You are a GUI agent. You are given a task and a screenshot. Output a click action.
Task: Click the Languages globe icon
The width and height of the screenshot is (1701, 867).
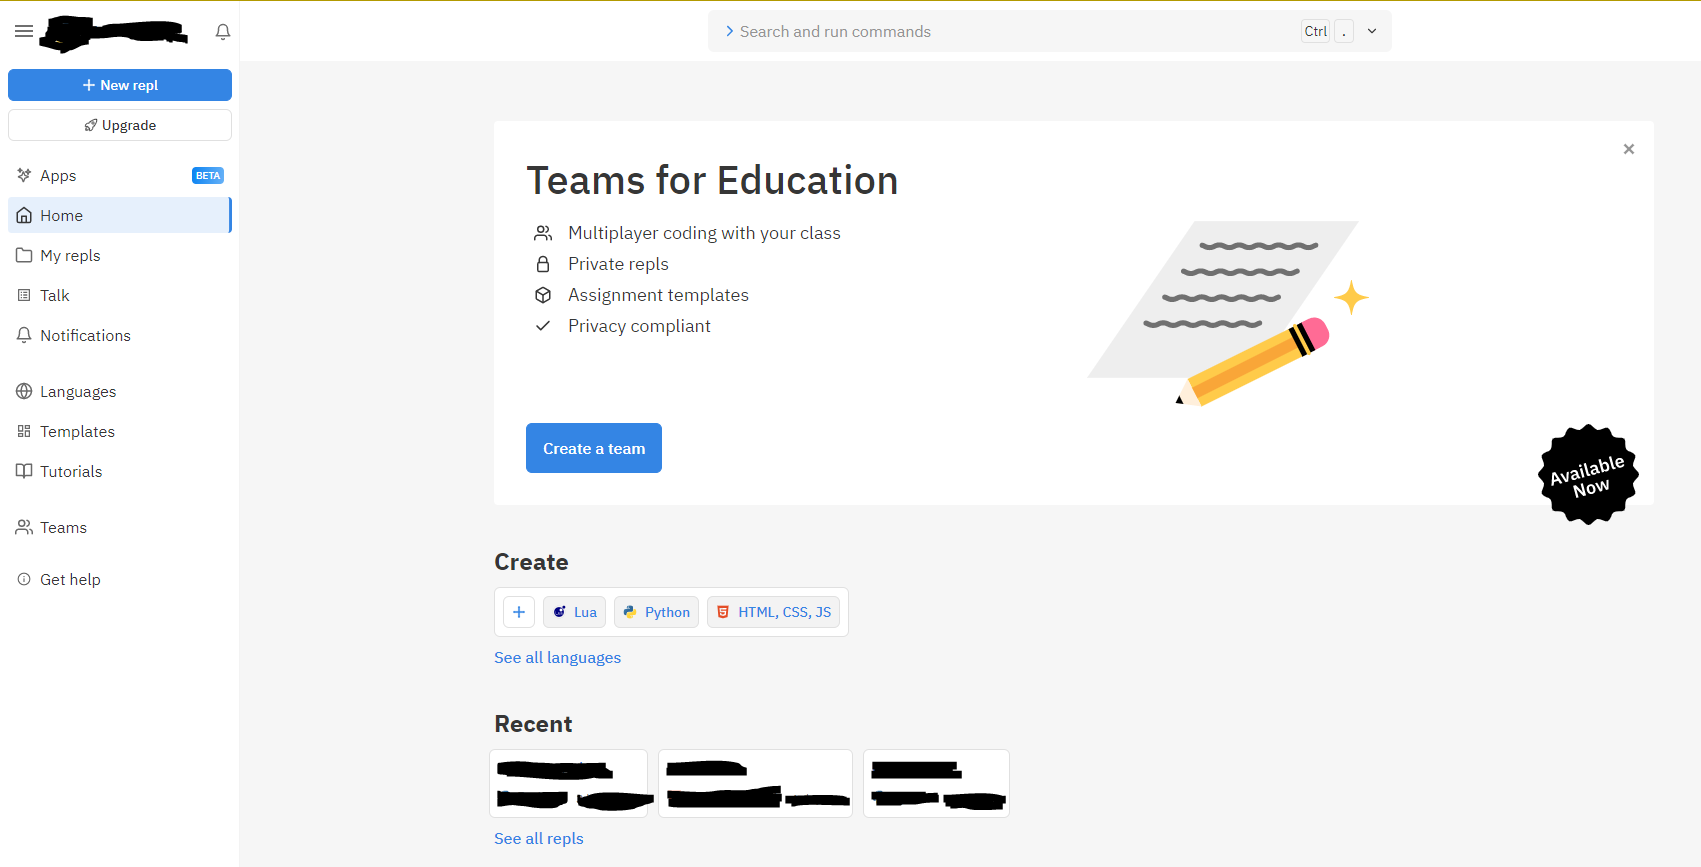click(x=24, y=391)
